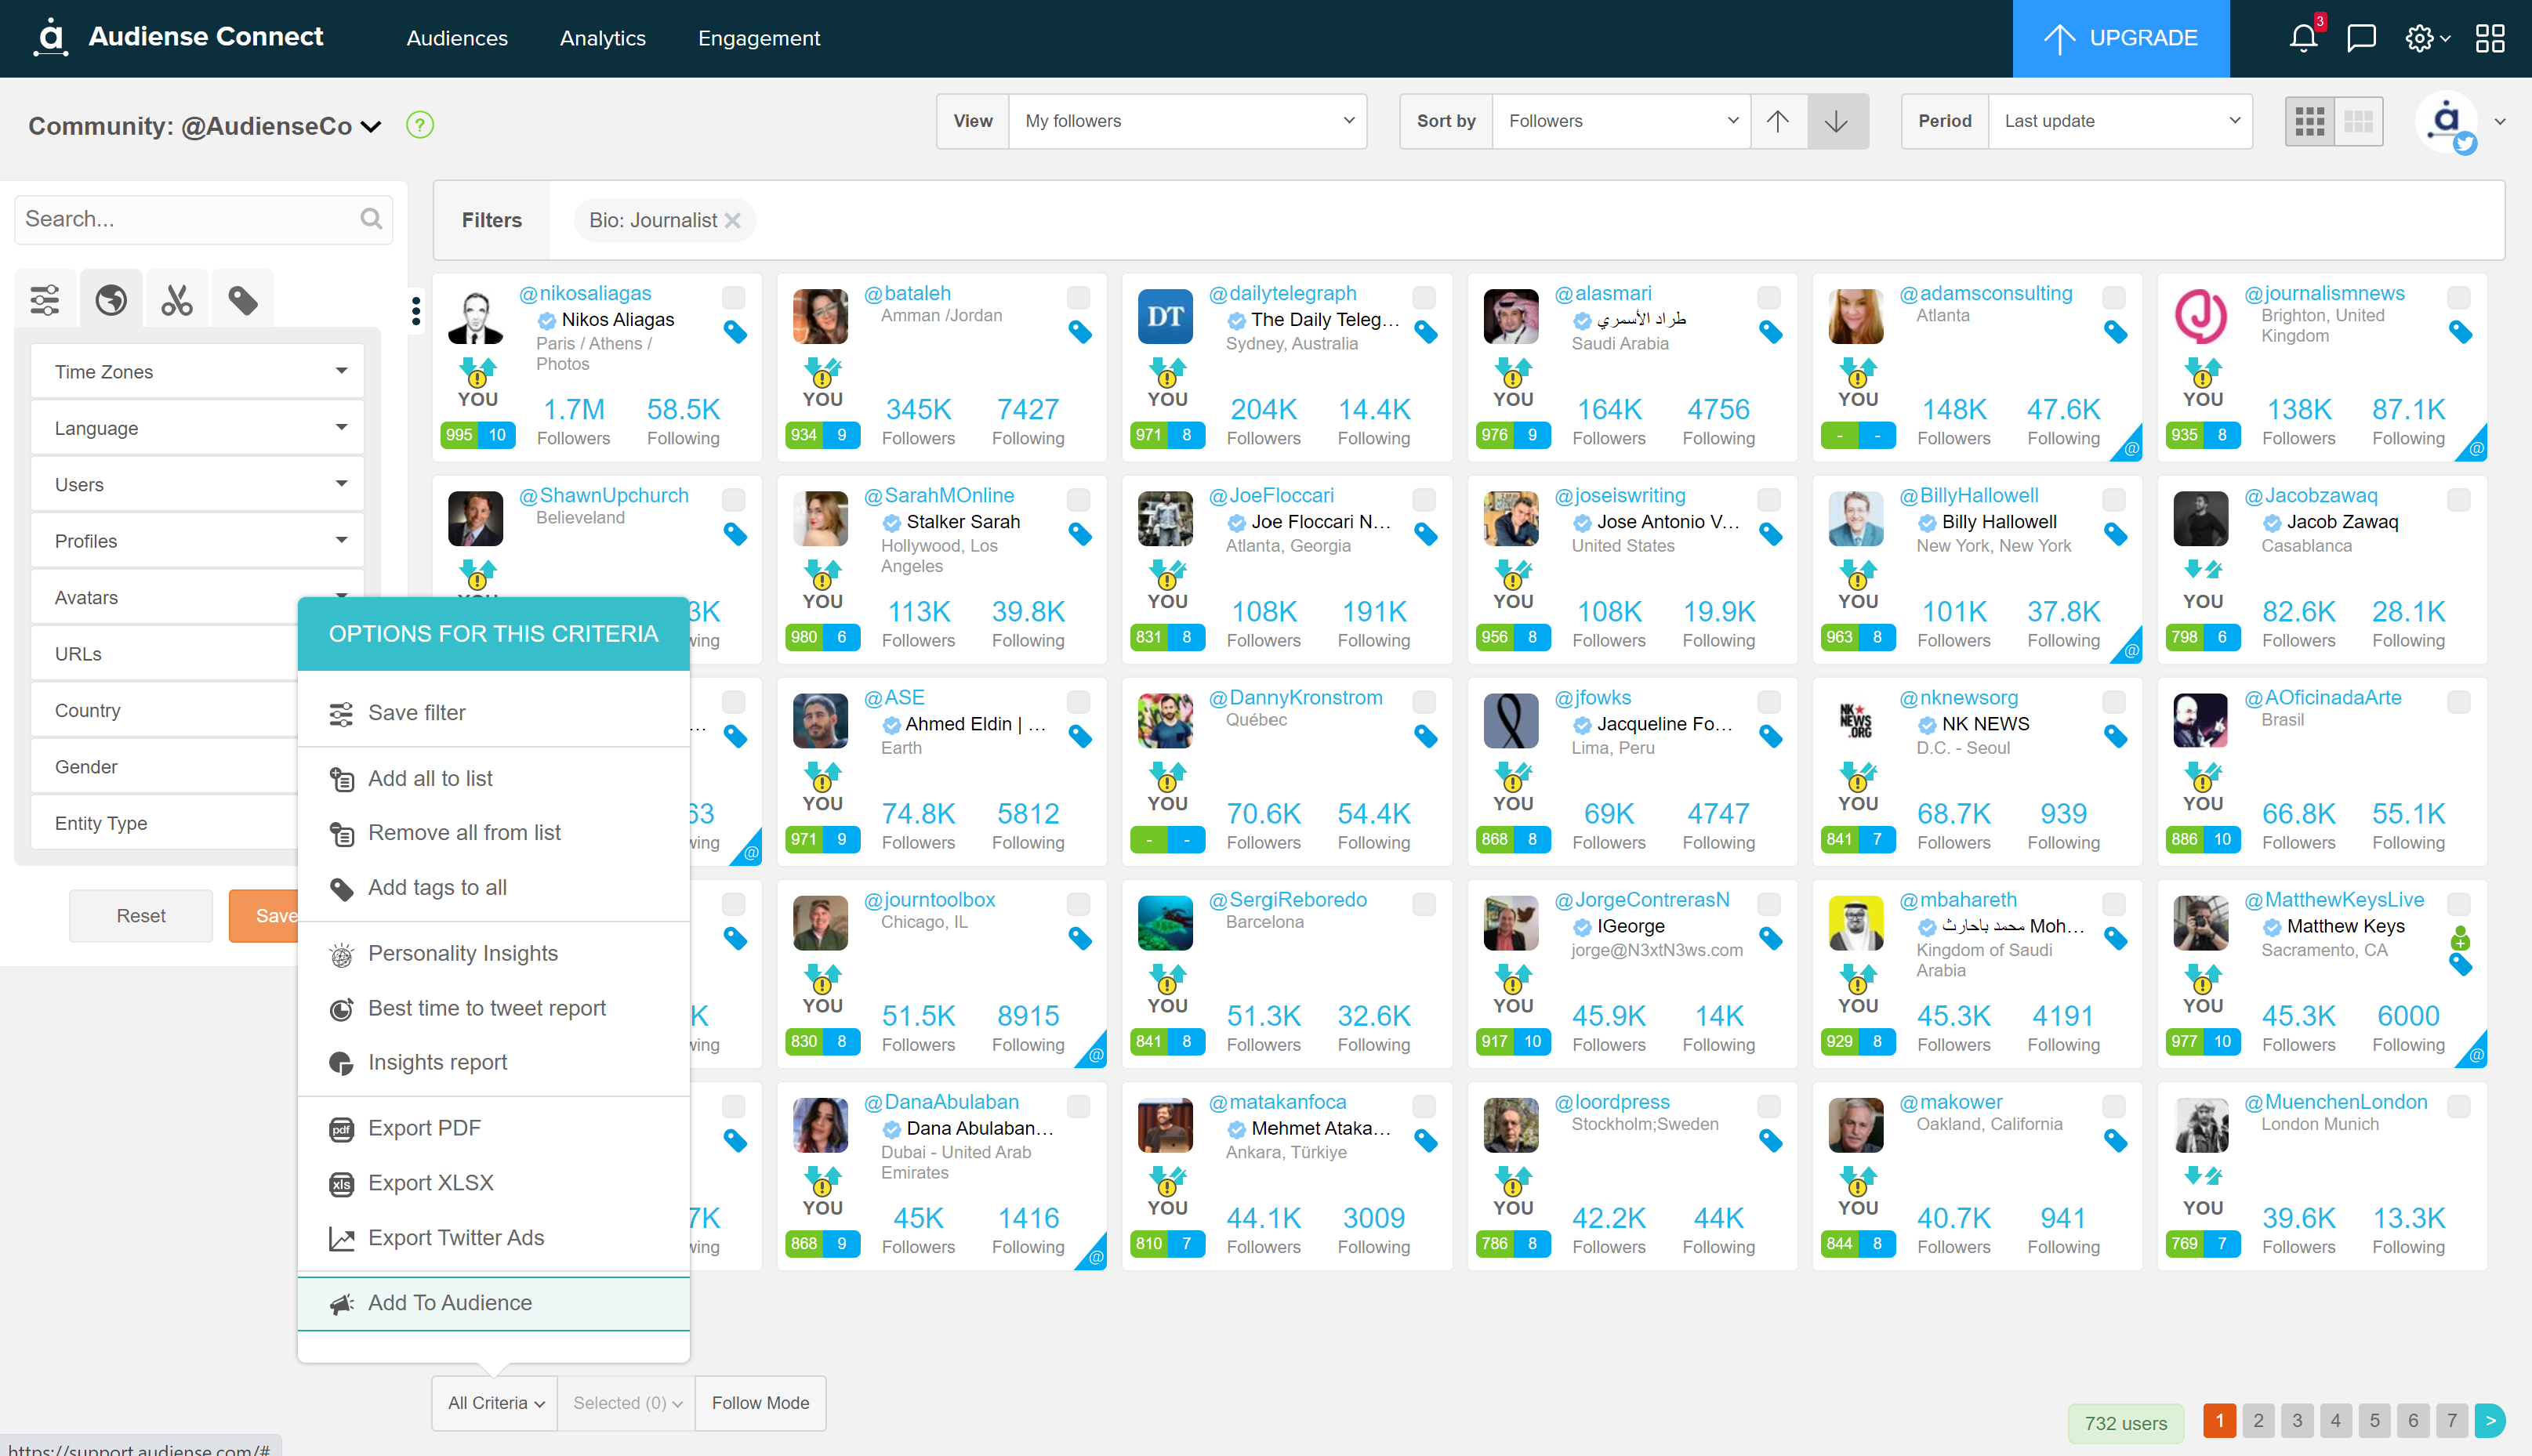Open the Audiences menu
This screenshot has height=1456, width=2532.
click(x=457, y=38)
